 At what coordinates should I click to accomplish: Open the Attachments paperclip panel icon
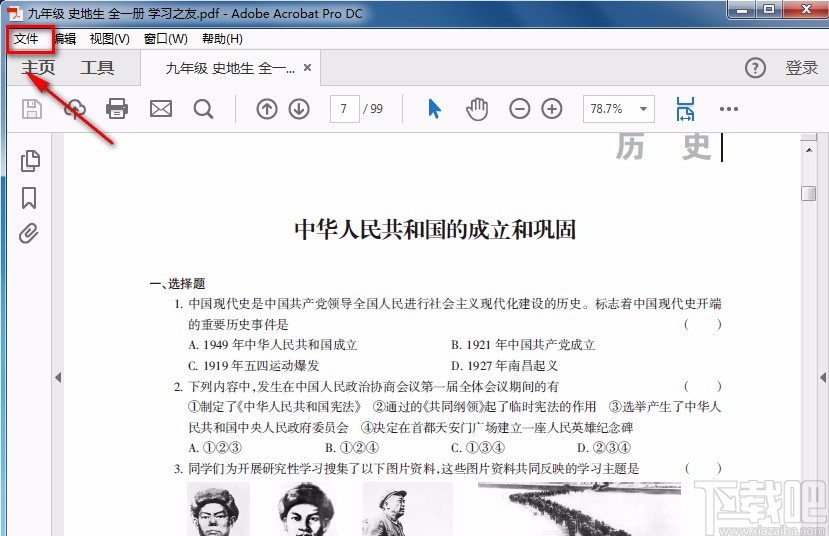(29, 233)
